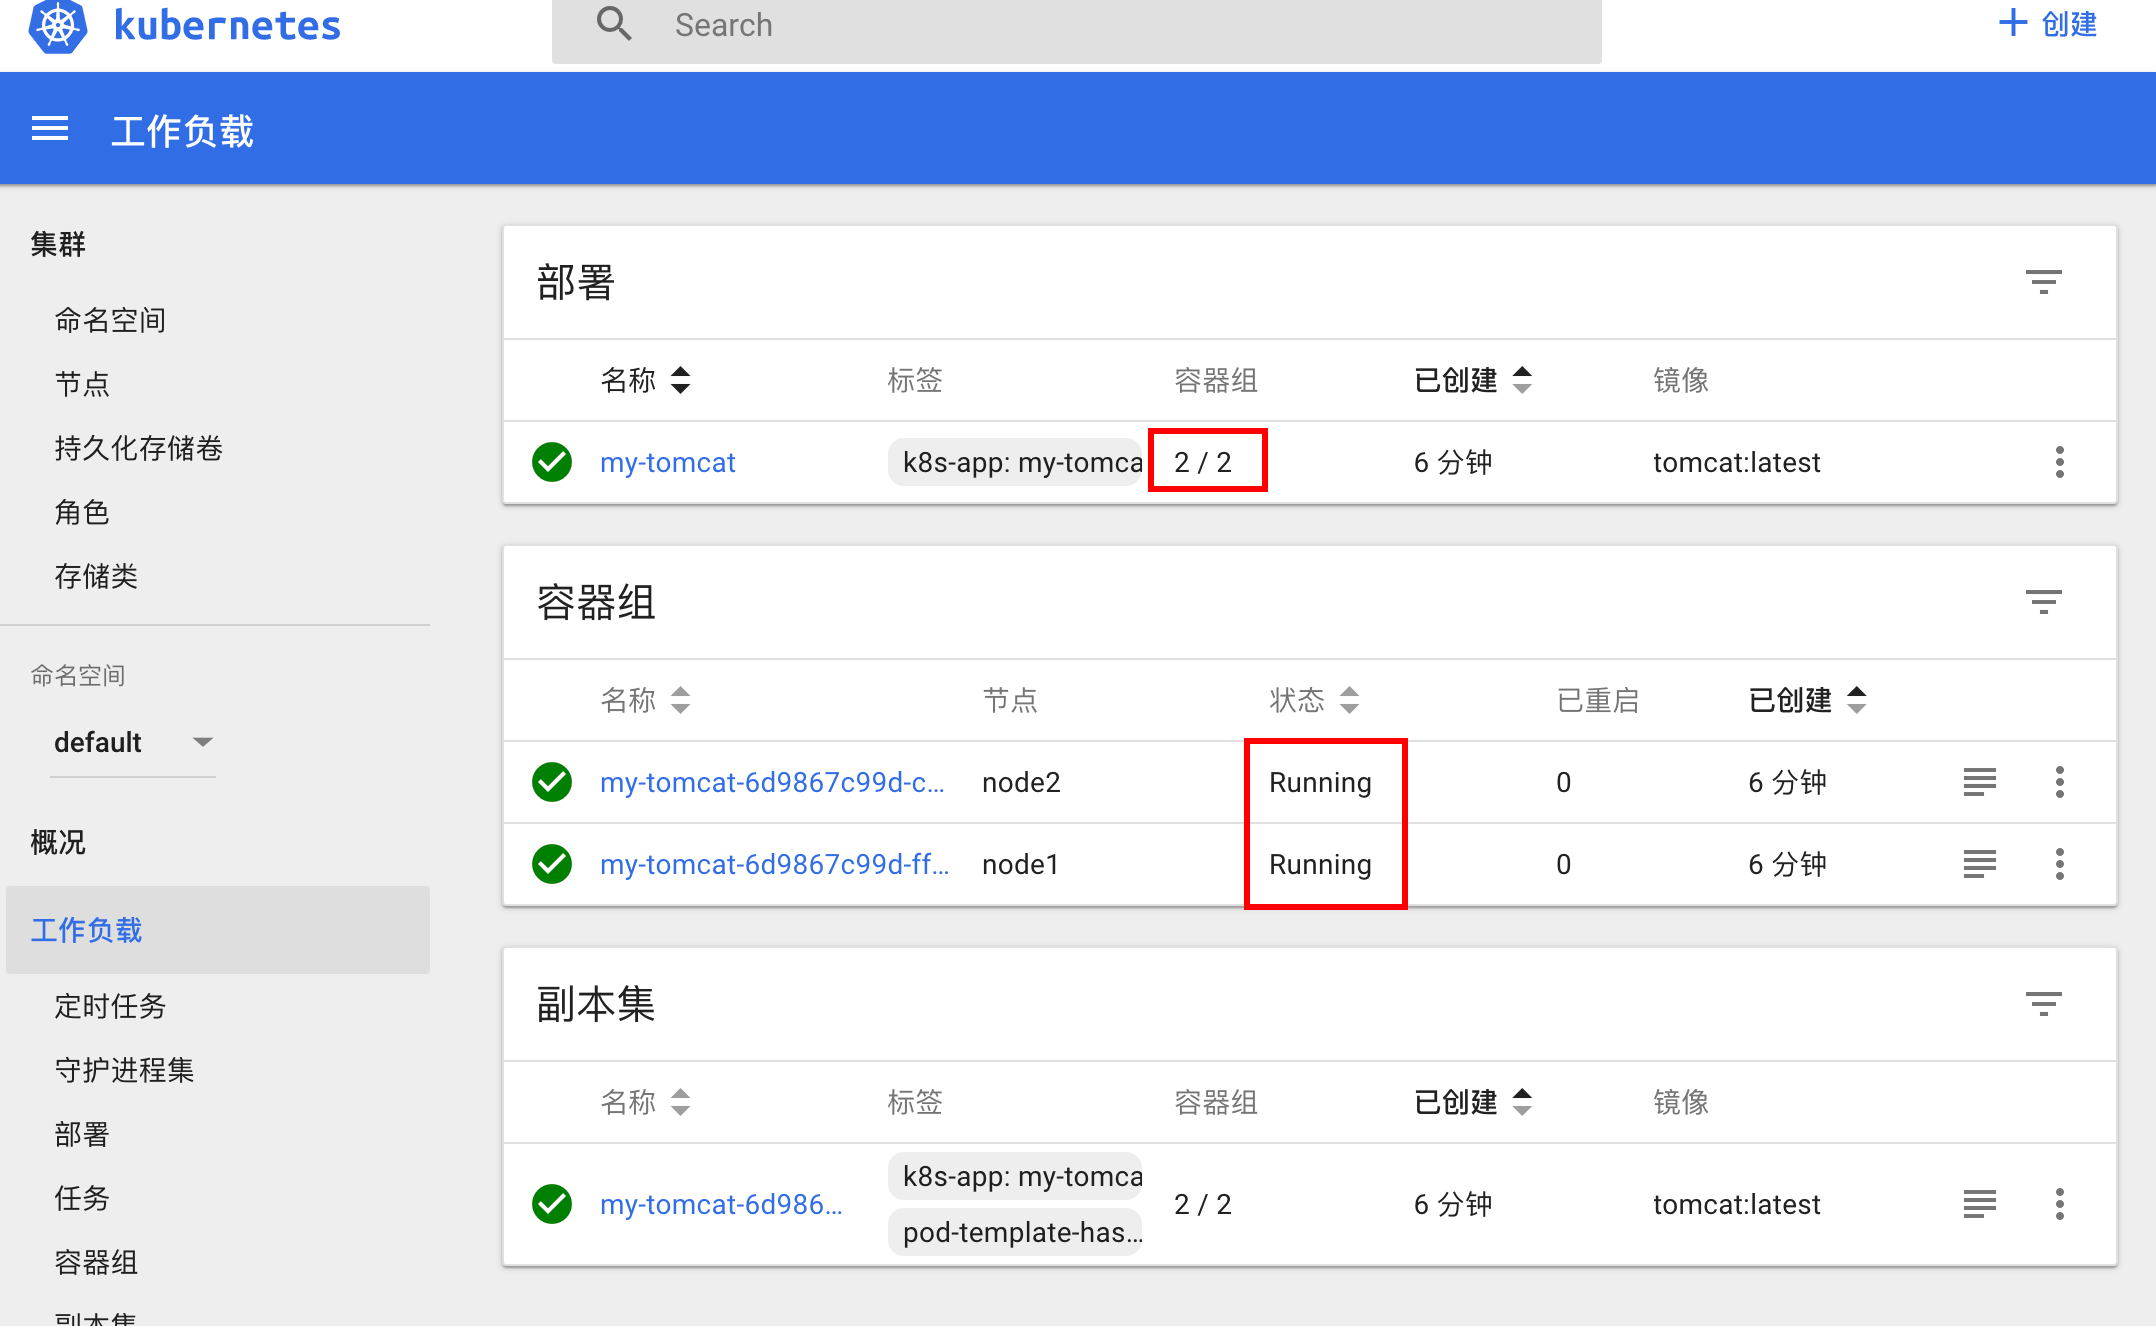This screenshot has width=2156, height=1326.
Task: Sort pods by 已创建 column
Action: [x=1807, y=700]
